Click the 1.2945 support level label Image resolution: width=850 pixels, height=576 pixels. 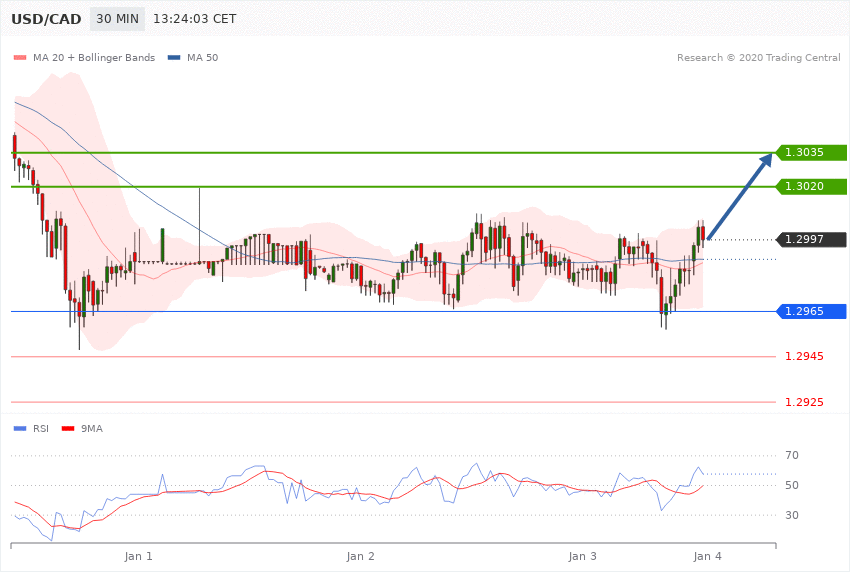click(804, 356)
